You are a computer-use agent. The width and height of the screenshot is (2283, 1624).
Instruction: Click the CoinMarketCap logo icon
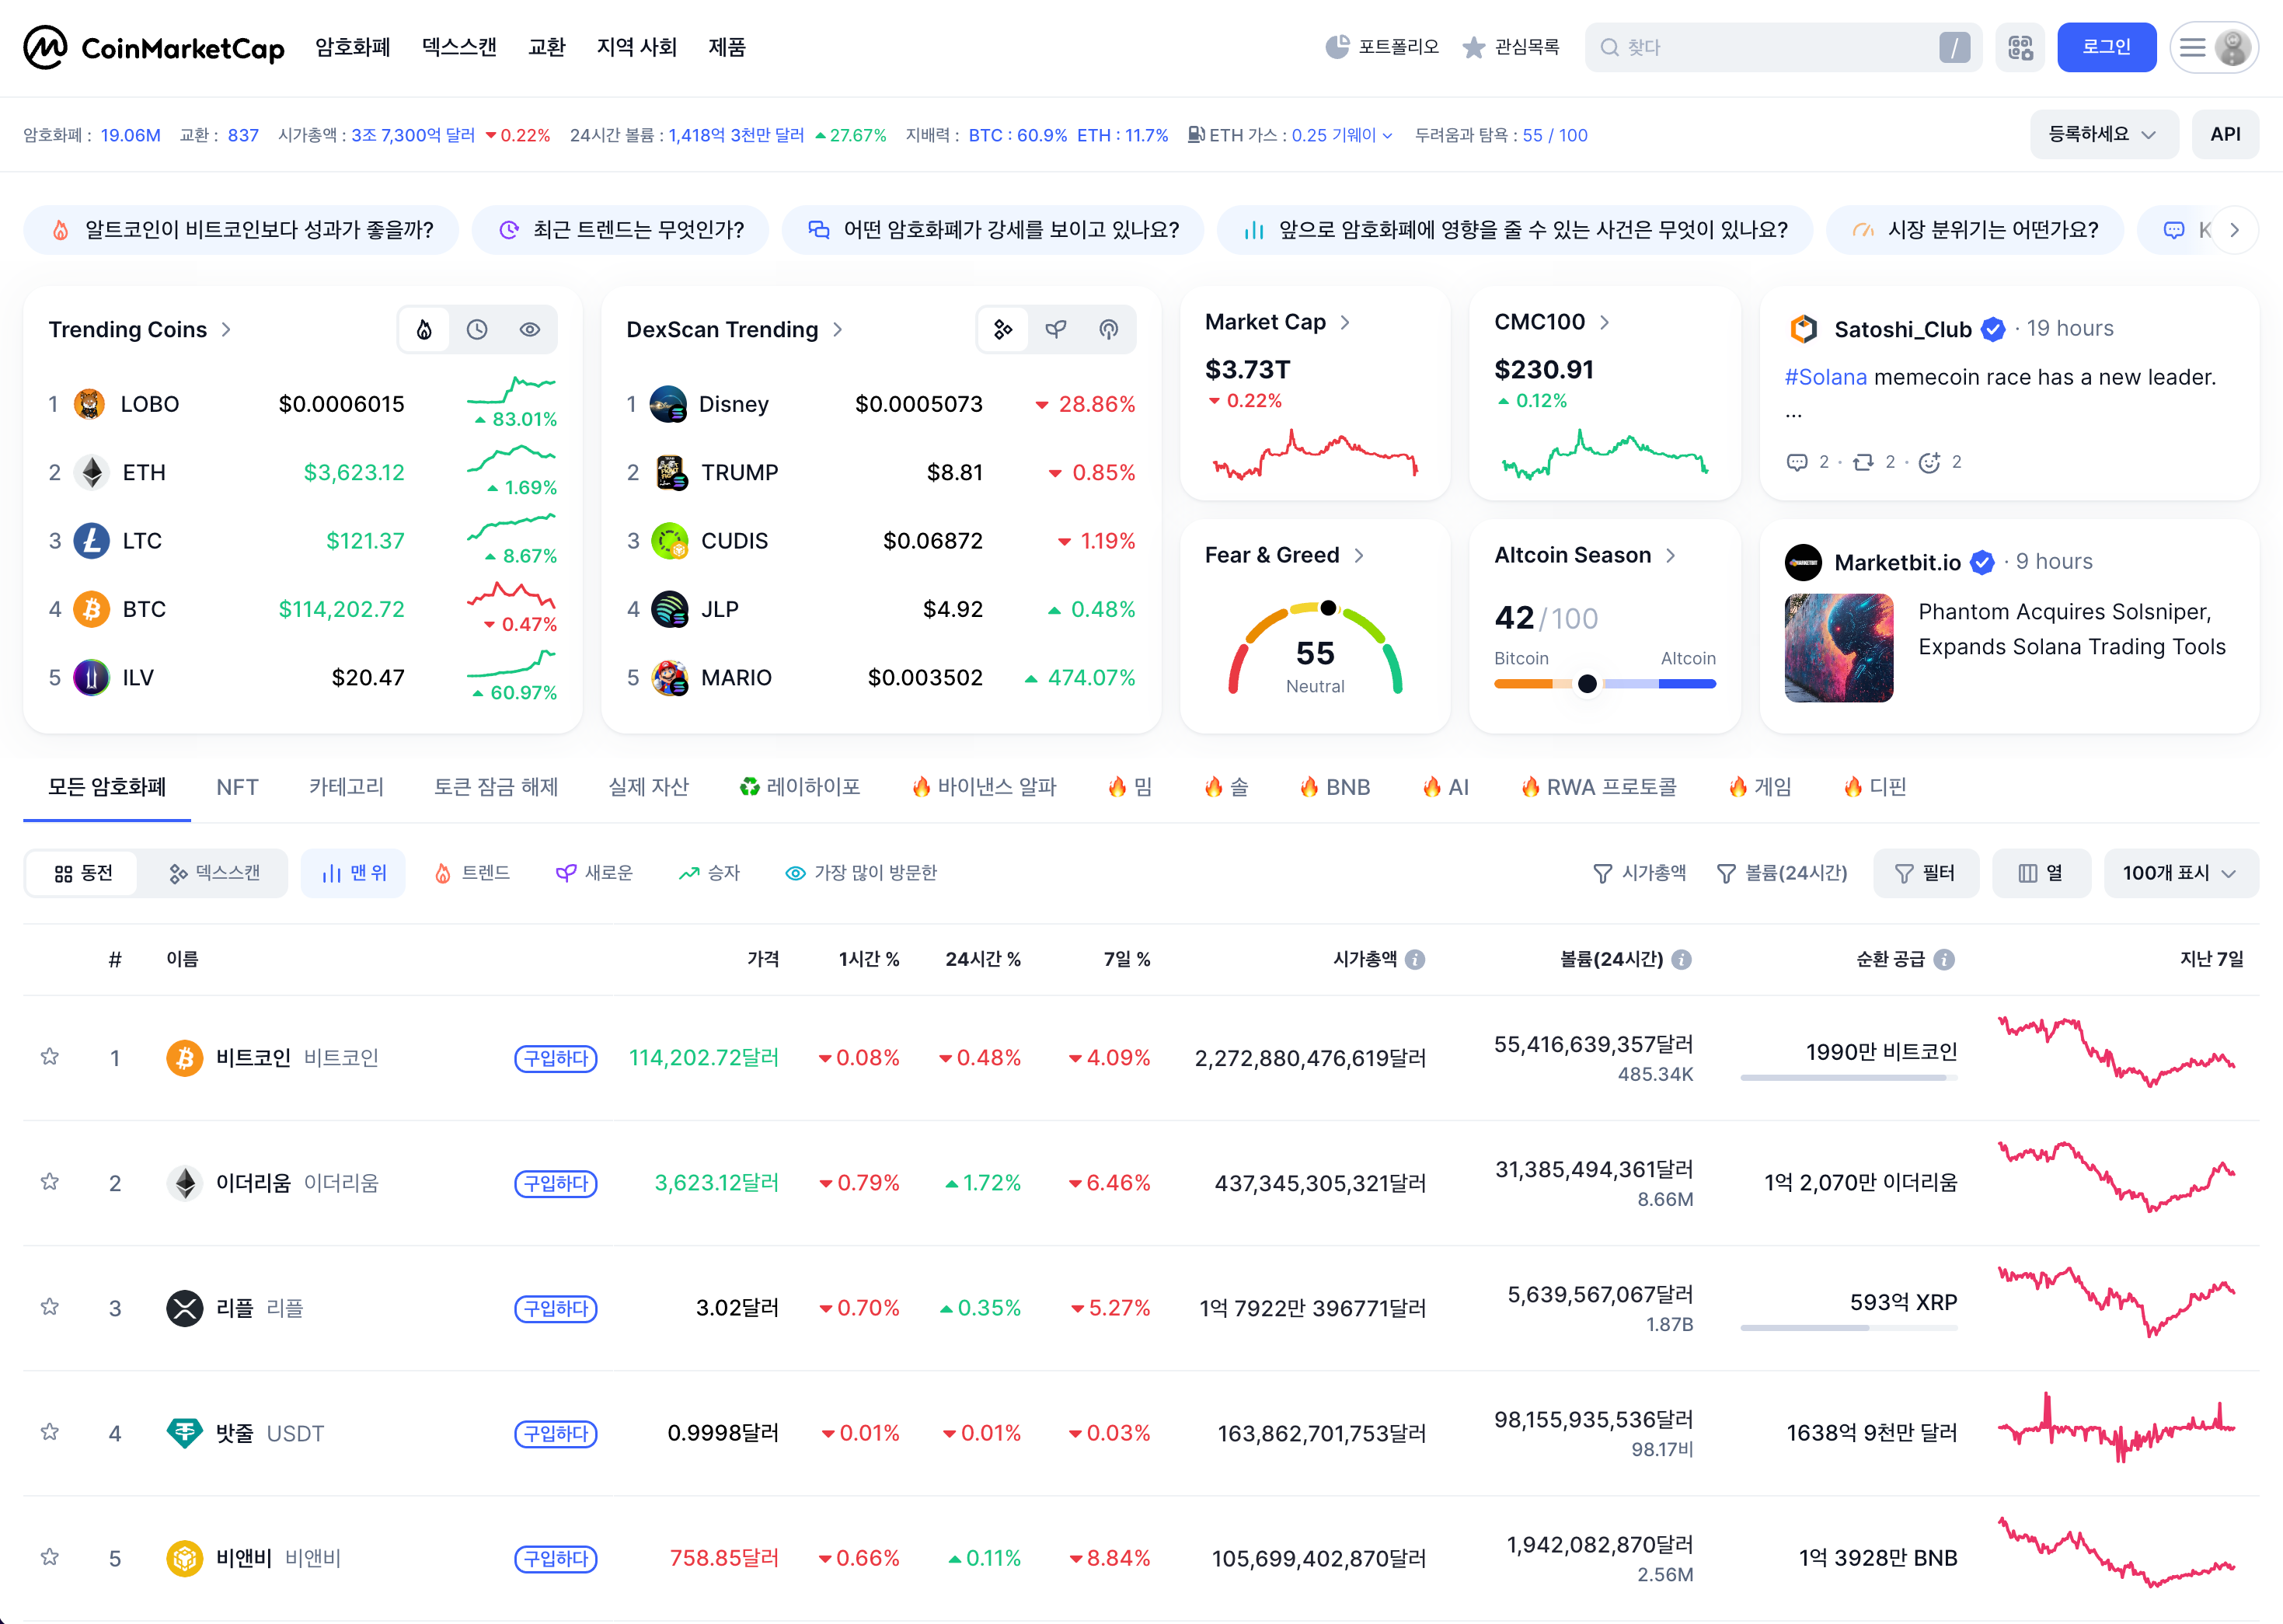pyautogui.click(x=45, y=47)
